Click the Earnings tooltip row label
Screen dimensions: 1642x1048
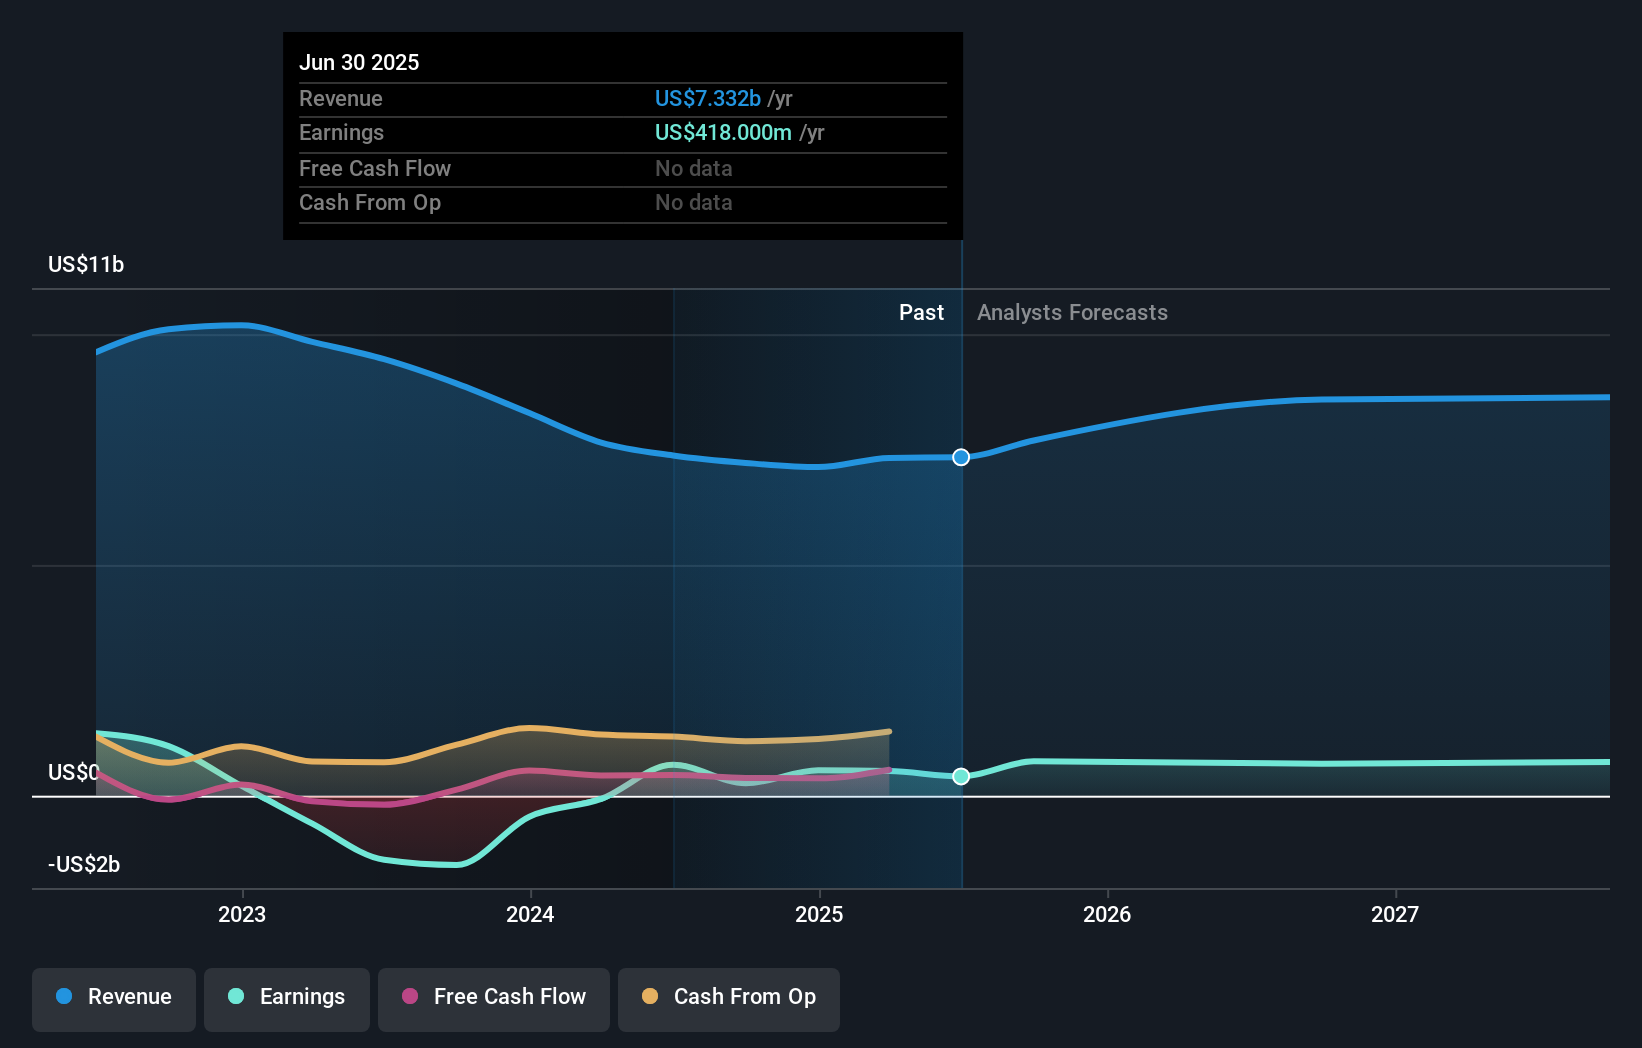point(341,132)
